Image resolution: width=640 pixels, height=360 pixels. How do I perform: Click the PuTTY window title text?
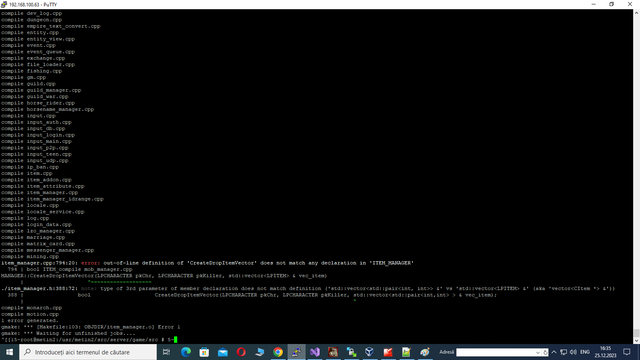click(33, 4)
